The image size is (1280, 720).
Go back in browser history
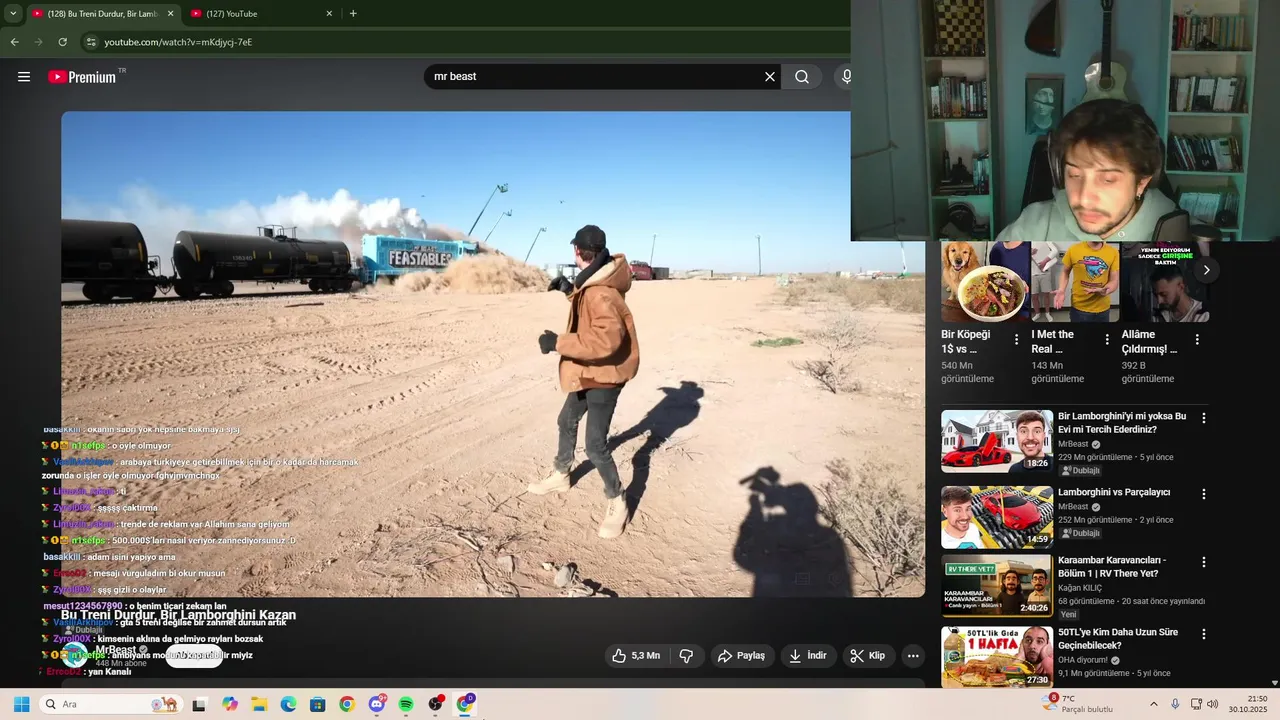tap(14, 42)
